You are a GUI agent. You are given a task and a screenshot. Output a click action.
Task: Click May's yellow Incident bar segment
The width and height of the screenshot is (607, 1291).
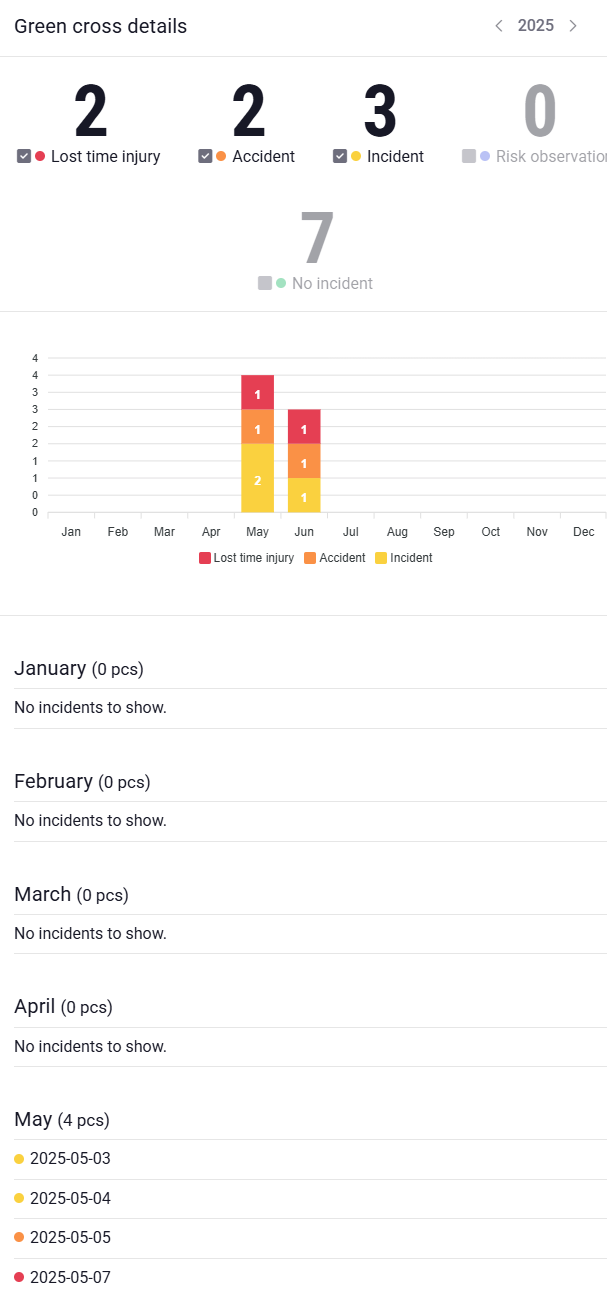pyautogui.click(x=257, y=478)
